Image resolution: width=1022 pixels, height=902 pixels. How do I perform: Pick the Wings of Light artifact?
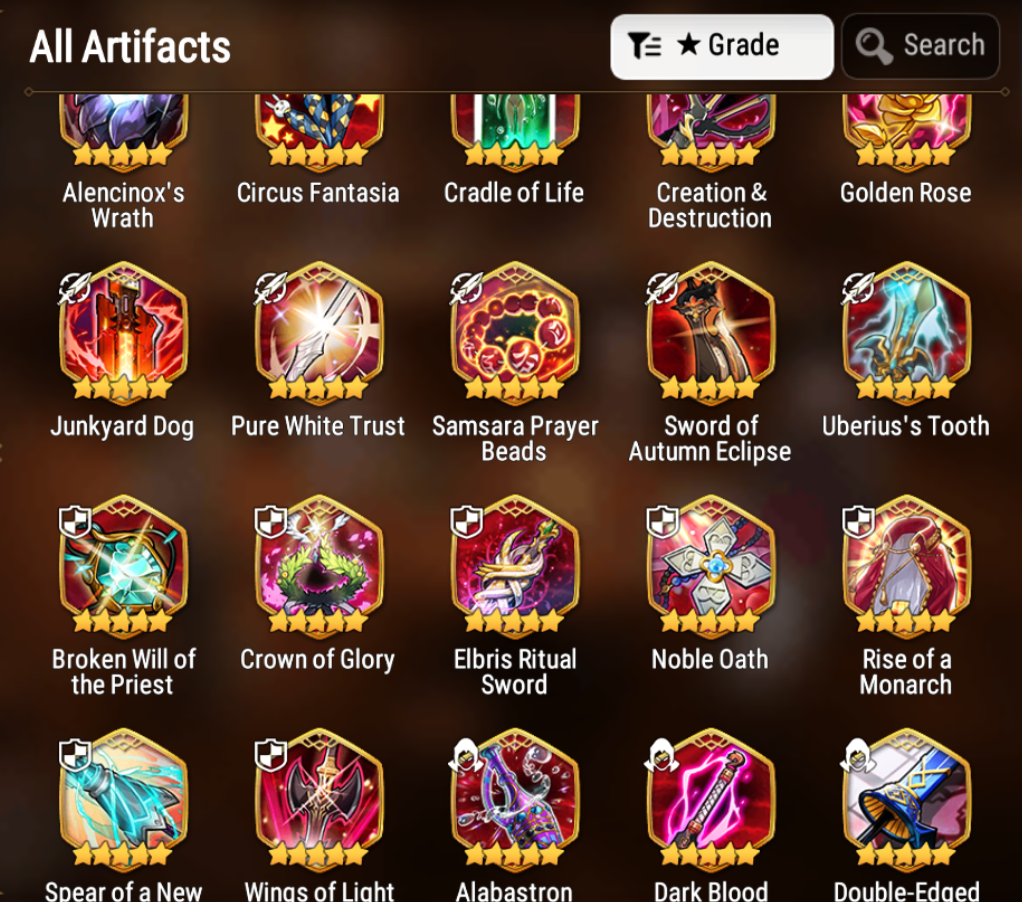319,797
